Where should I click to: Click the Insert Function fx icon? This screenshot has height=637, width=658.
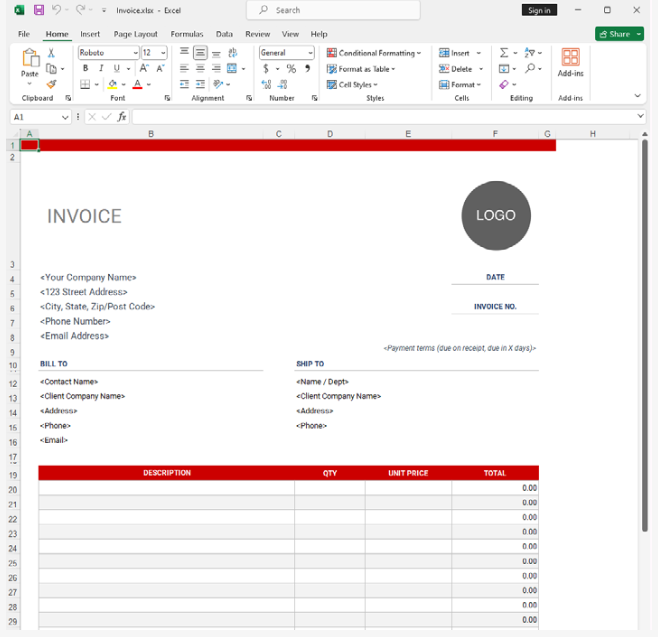pyautogui.click(x=122, y=117)
